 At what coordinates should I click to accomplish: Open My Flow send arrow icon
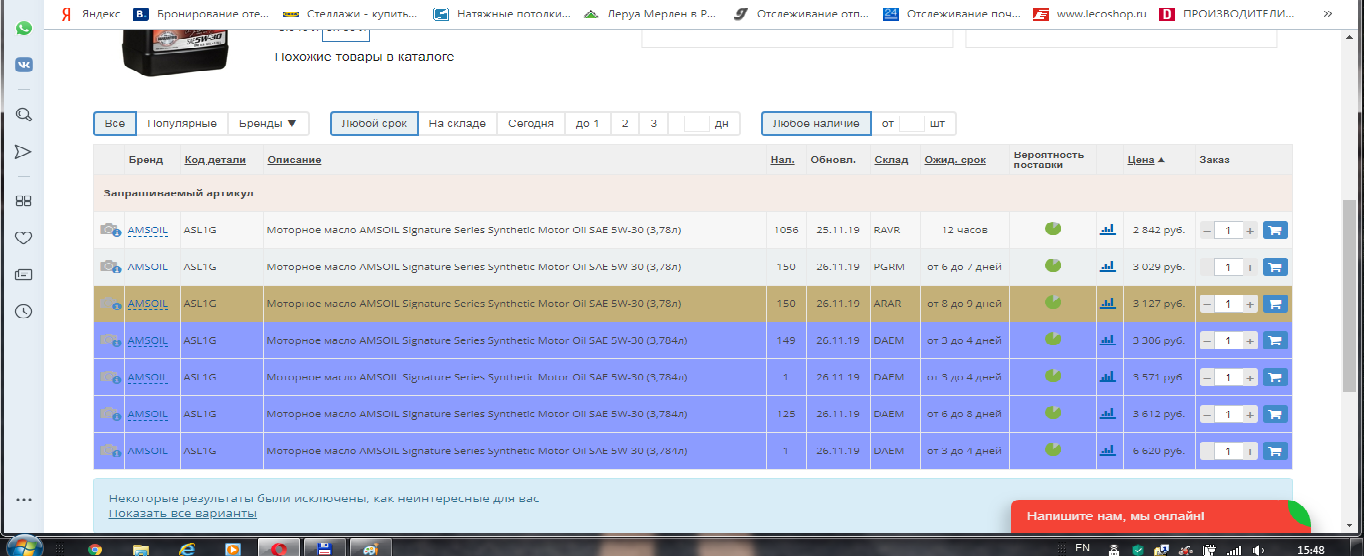pyautogui.click(x=23, y=152)
